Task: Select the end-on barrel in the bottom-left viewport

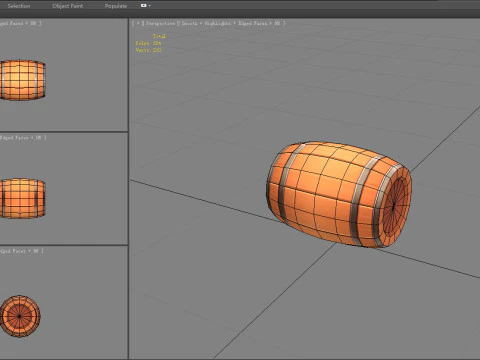Action: pyautogui.click(x=20, y=316)
